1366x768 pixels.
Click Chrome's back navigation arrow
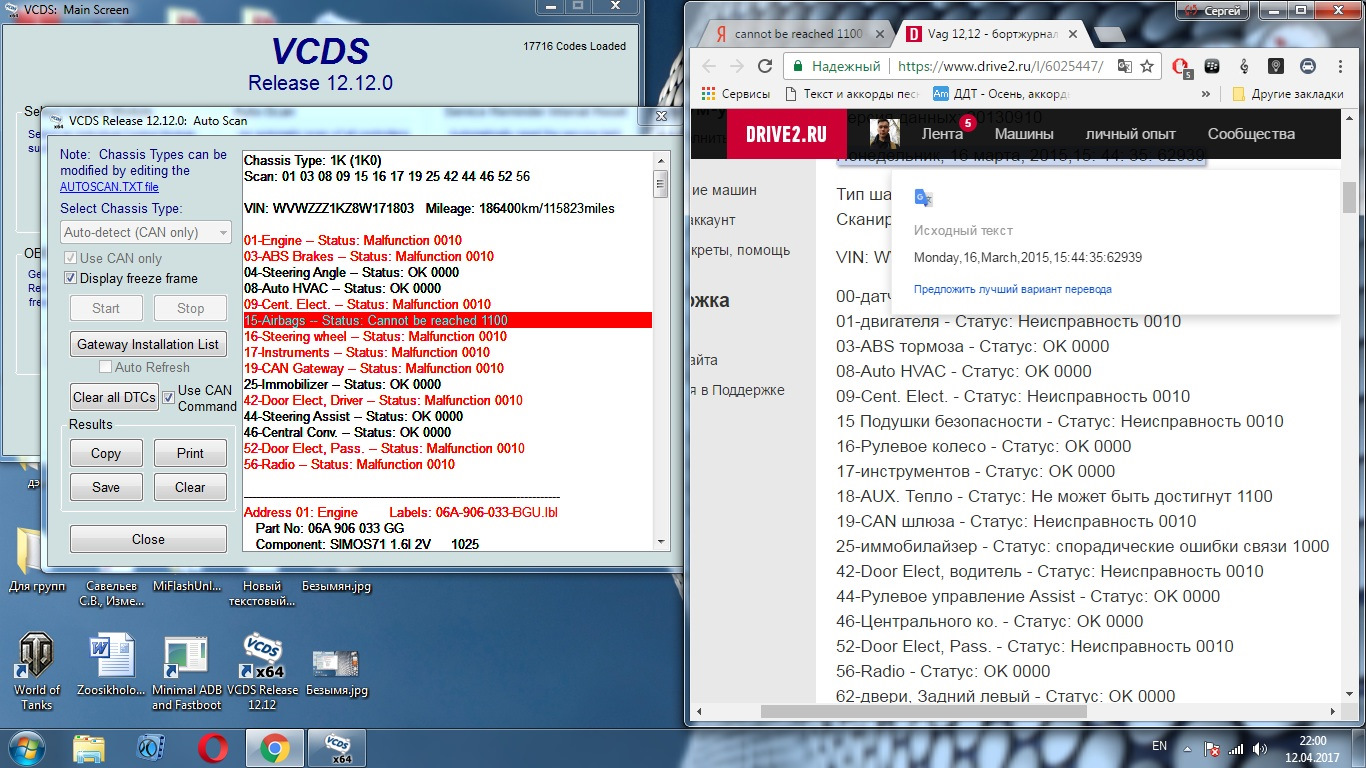(x=708, y=66)
